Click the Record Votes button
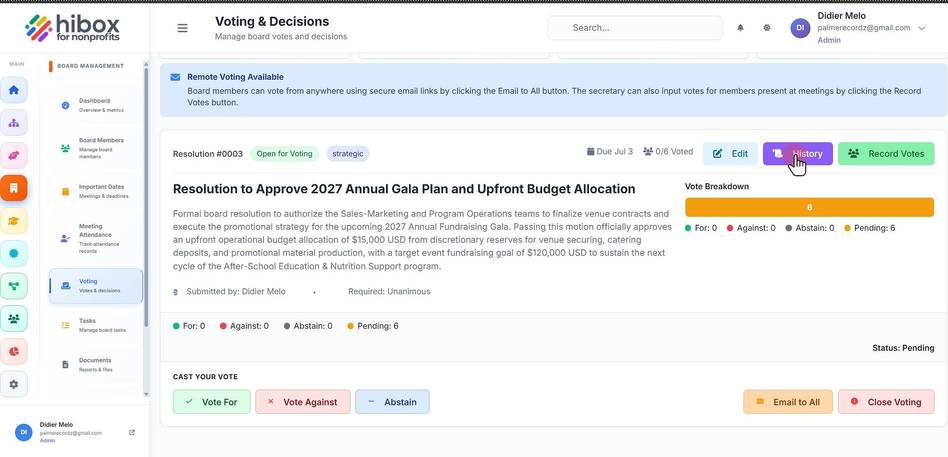Image resolution: width=948 pixels, height=457 pixels. coord(886,154)
